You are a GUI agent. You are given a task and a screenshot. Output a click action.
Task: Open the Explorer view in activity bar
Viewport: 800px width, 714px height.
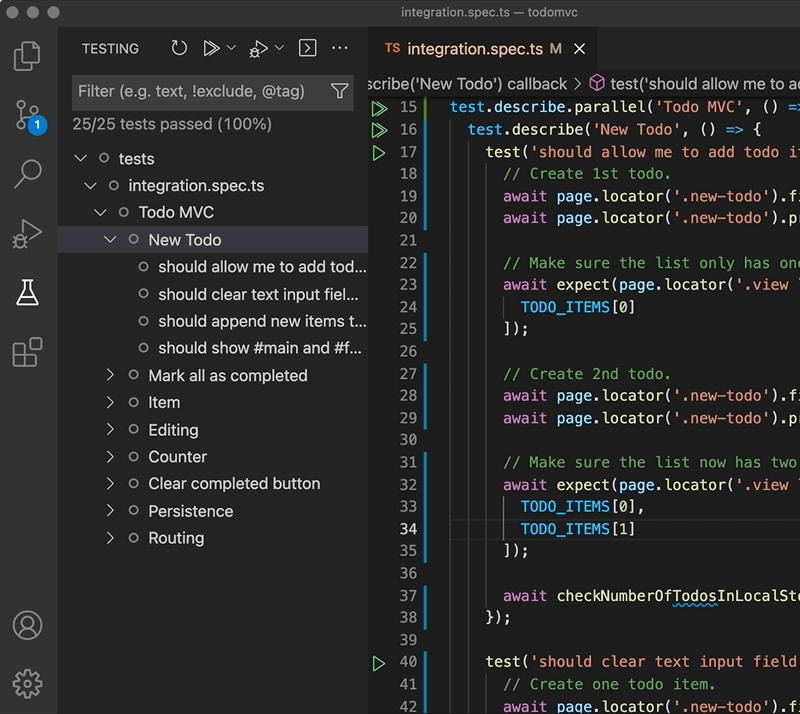coord(27,56)
